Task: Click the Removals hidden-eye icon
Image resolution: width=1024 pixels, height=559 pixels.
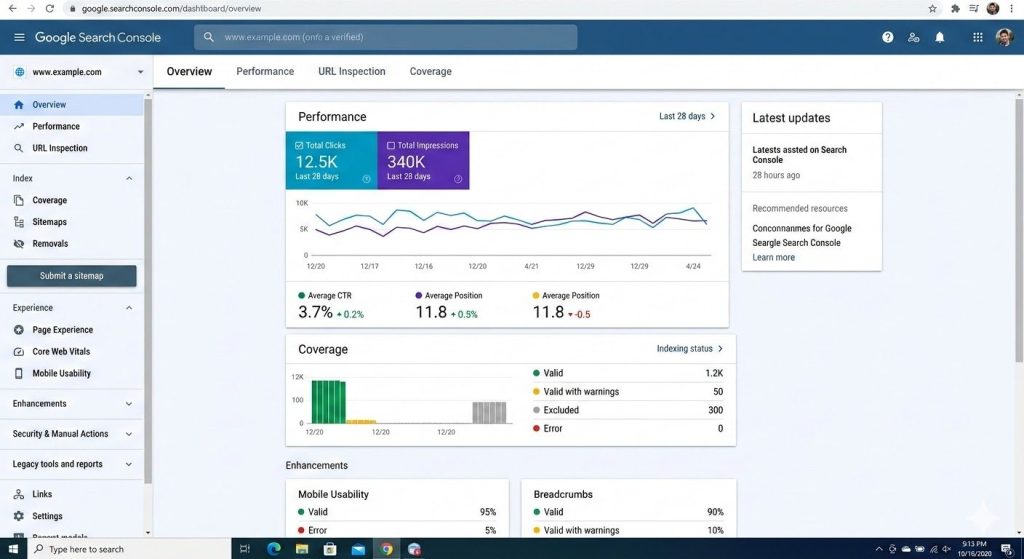Action: tap(18, 244)
